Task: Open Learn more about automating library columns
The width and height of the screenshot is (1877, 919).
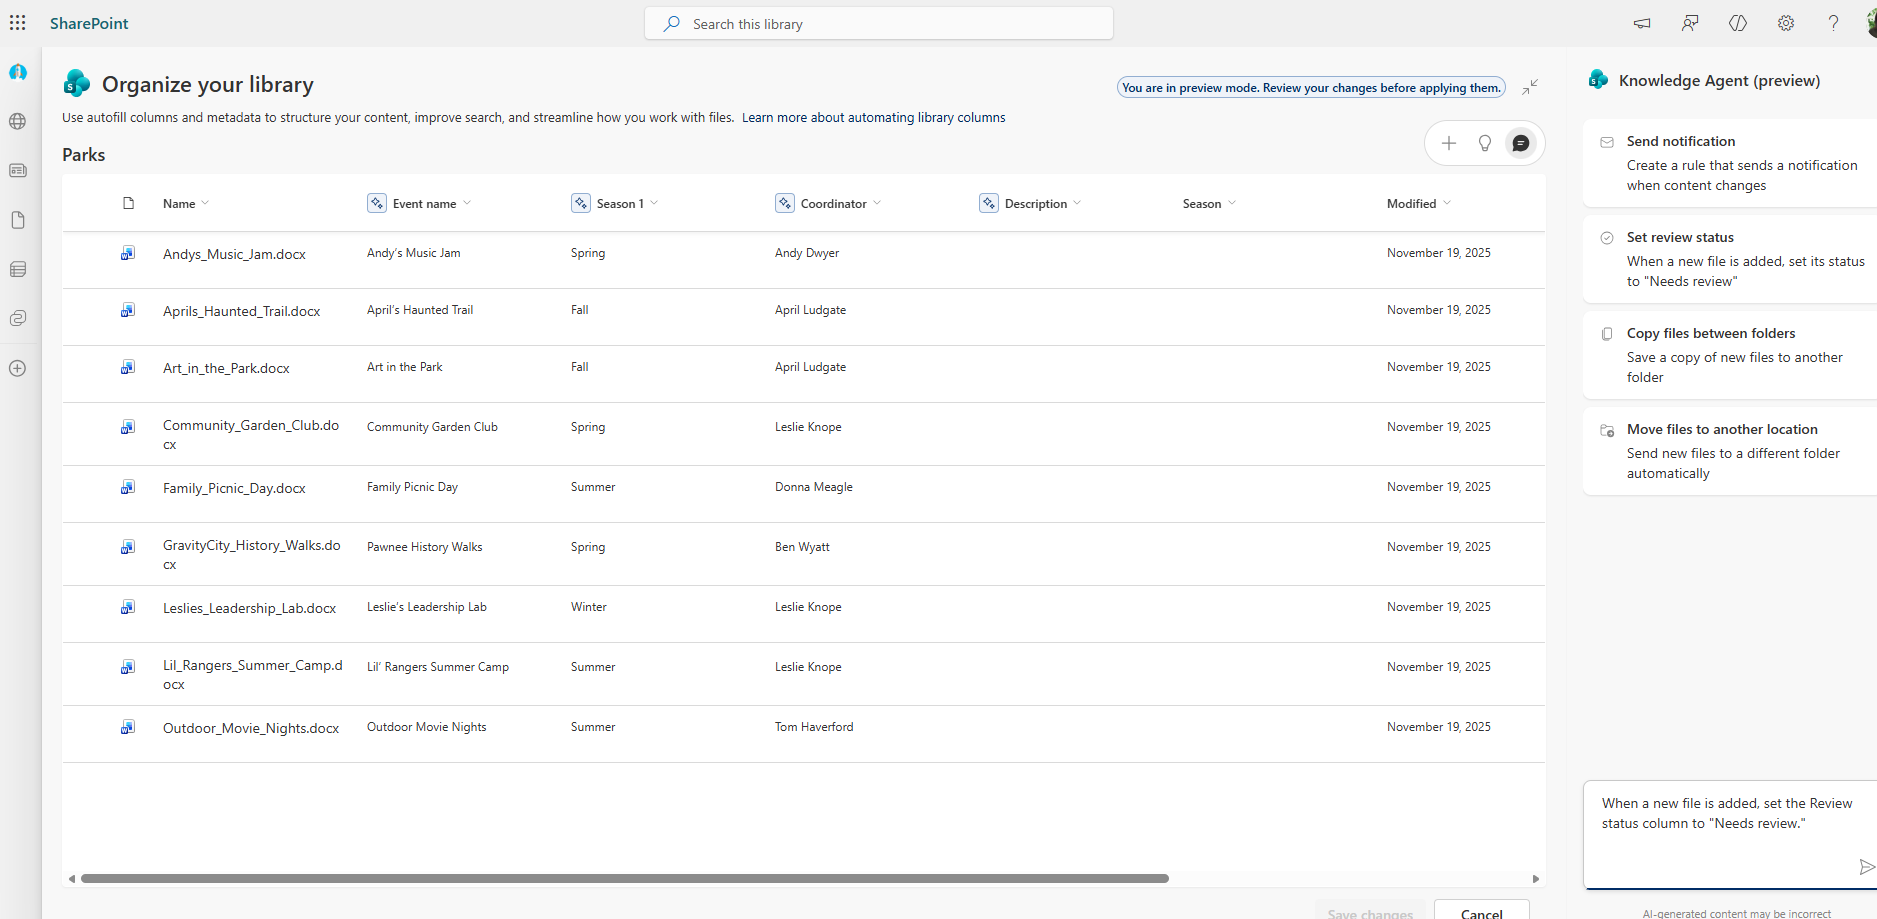Action: tap(873, 117)
